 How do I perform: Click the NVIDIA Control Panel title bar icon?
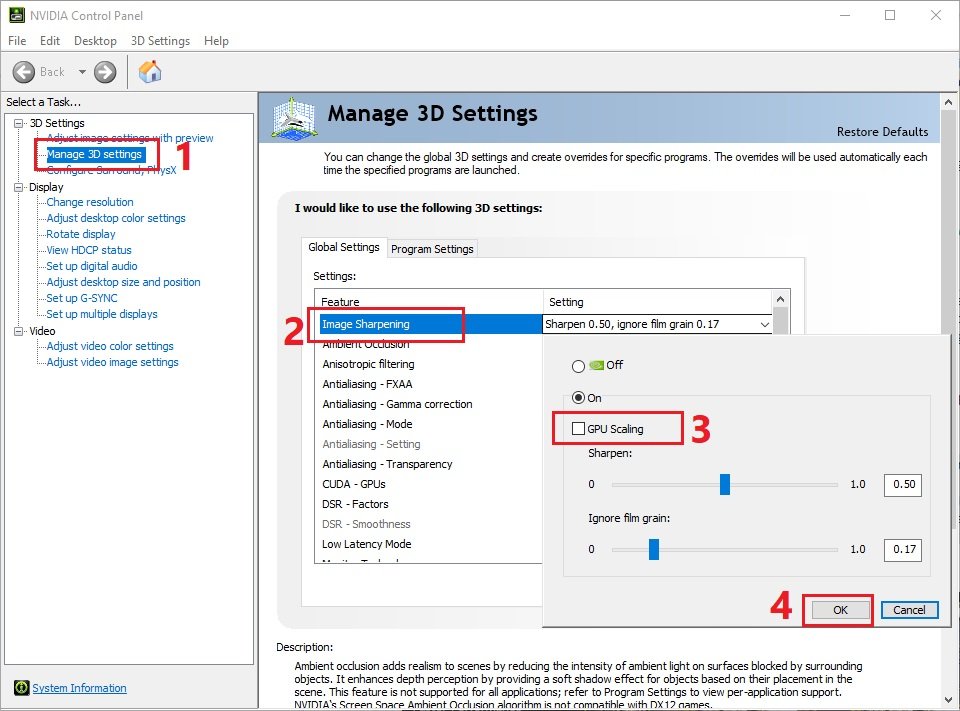(x=17, y=15)
